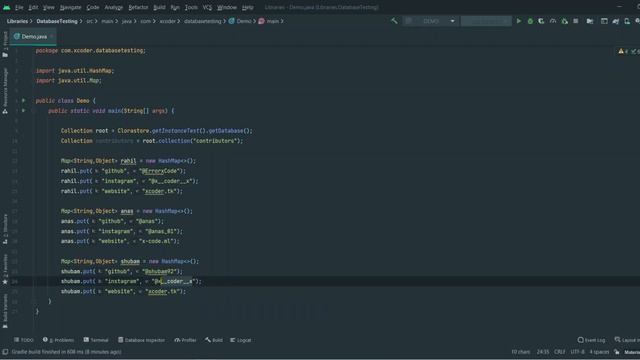Open the Refactor menu
Screen dimensions: 640x360
pyautogui.click(x=138, y=7)
